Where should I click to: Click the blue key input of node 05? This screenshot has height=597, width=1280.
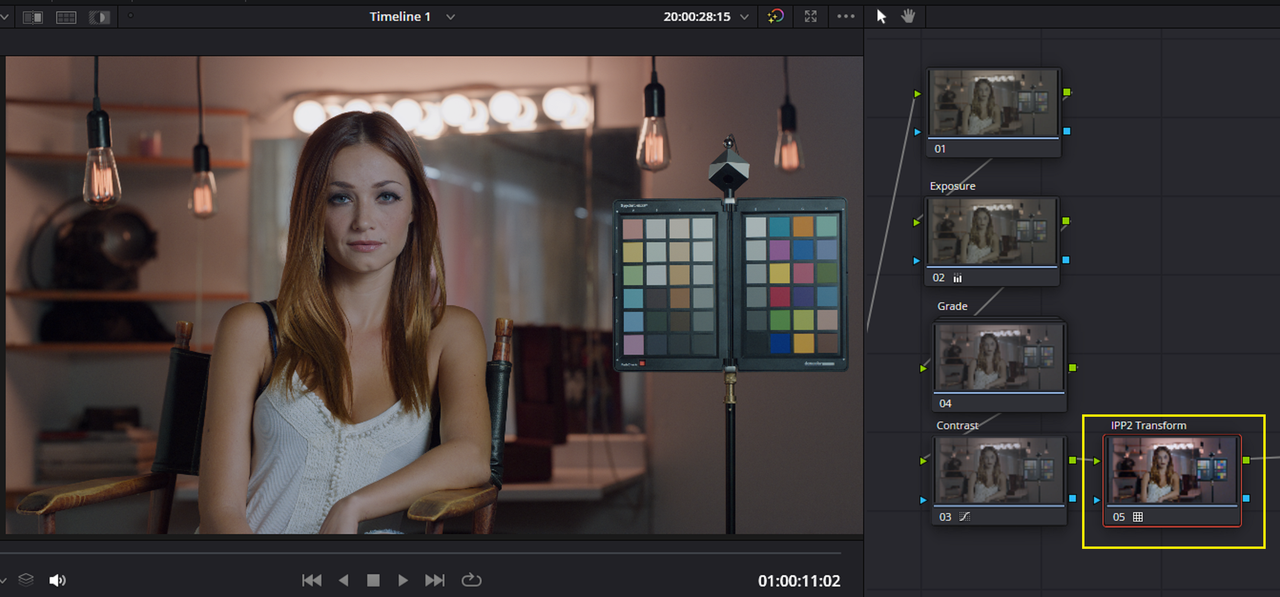(1097, 498)
